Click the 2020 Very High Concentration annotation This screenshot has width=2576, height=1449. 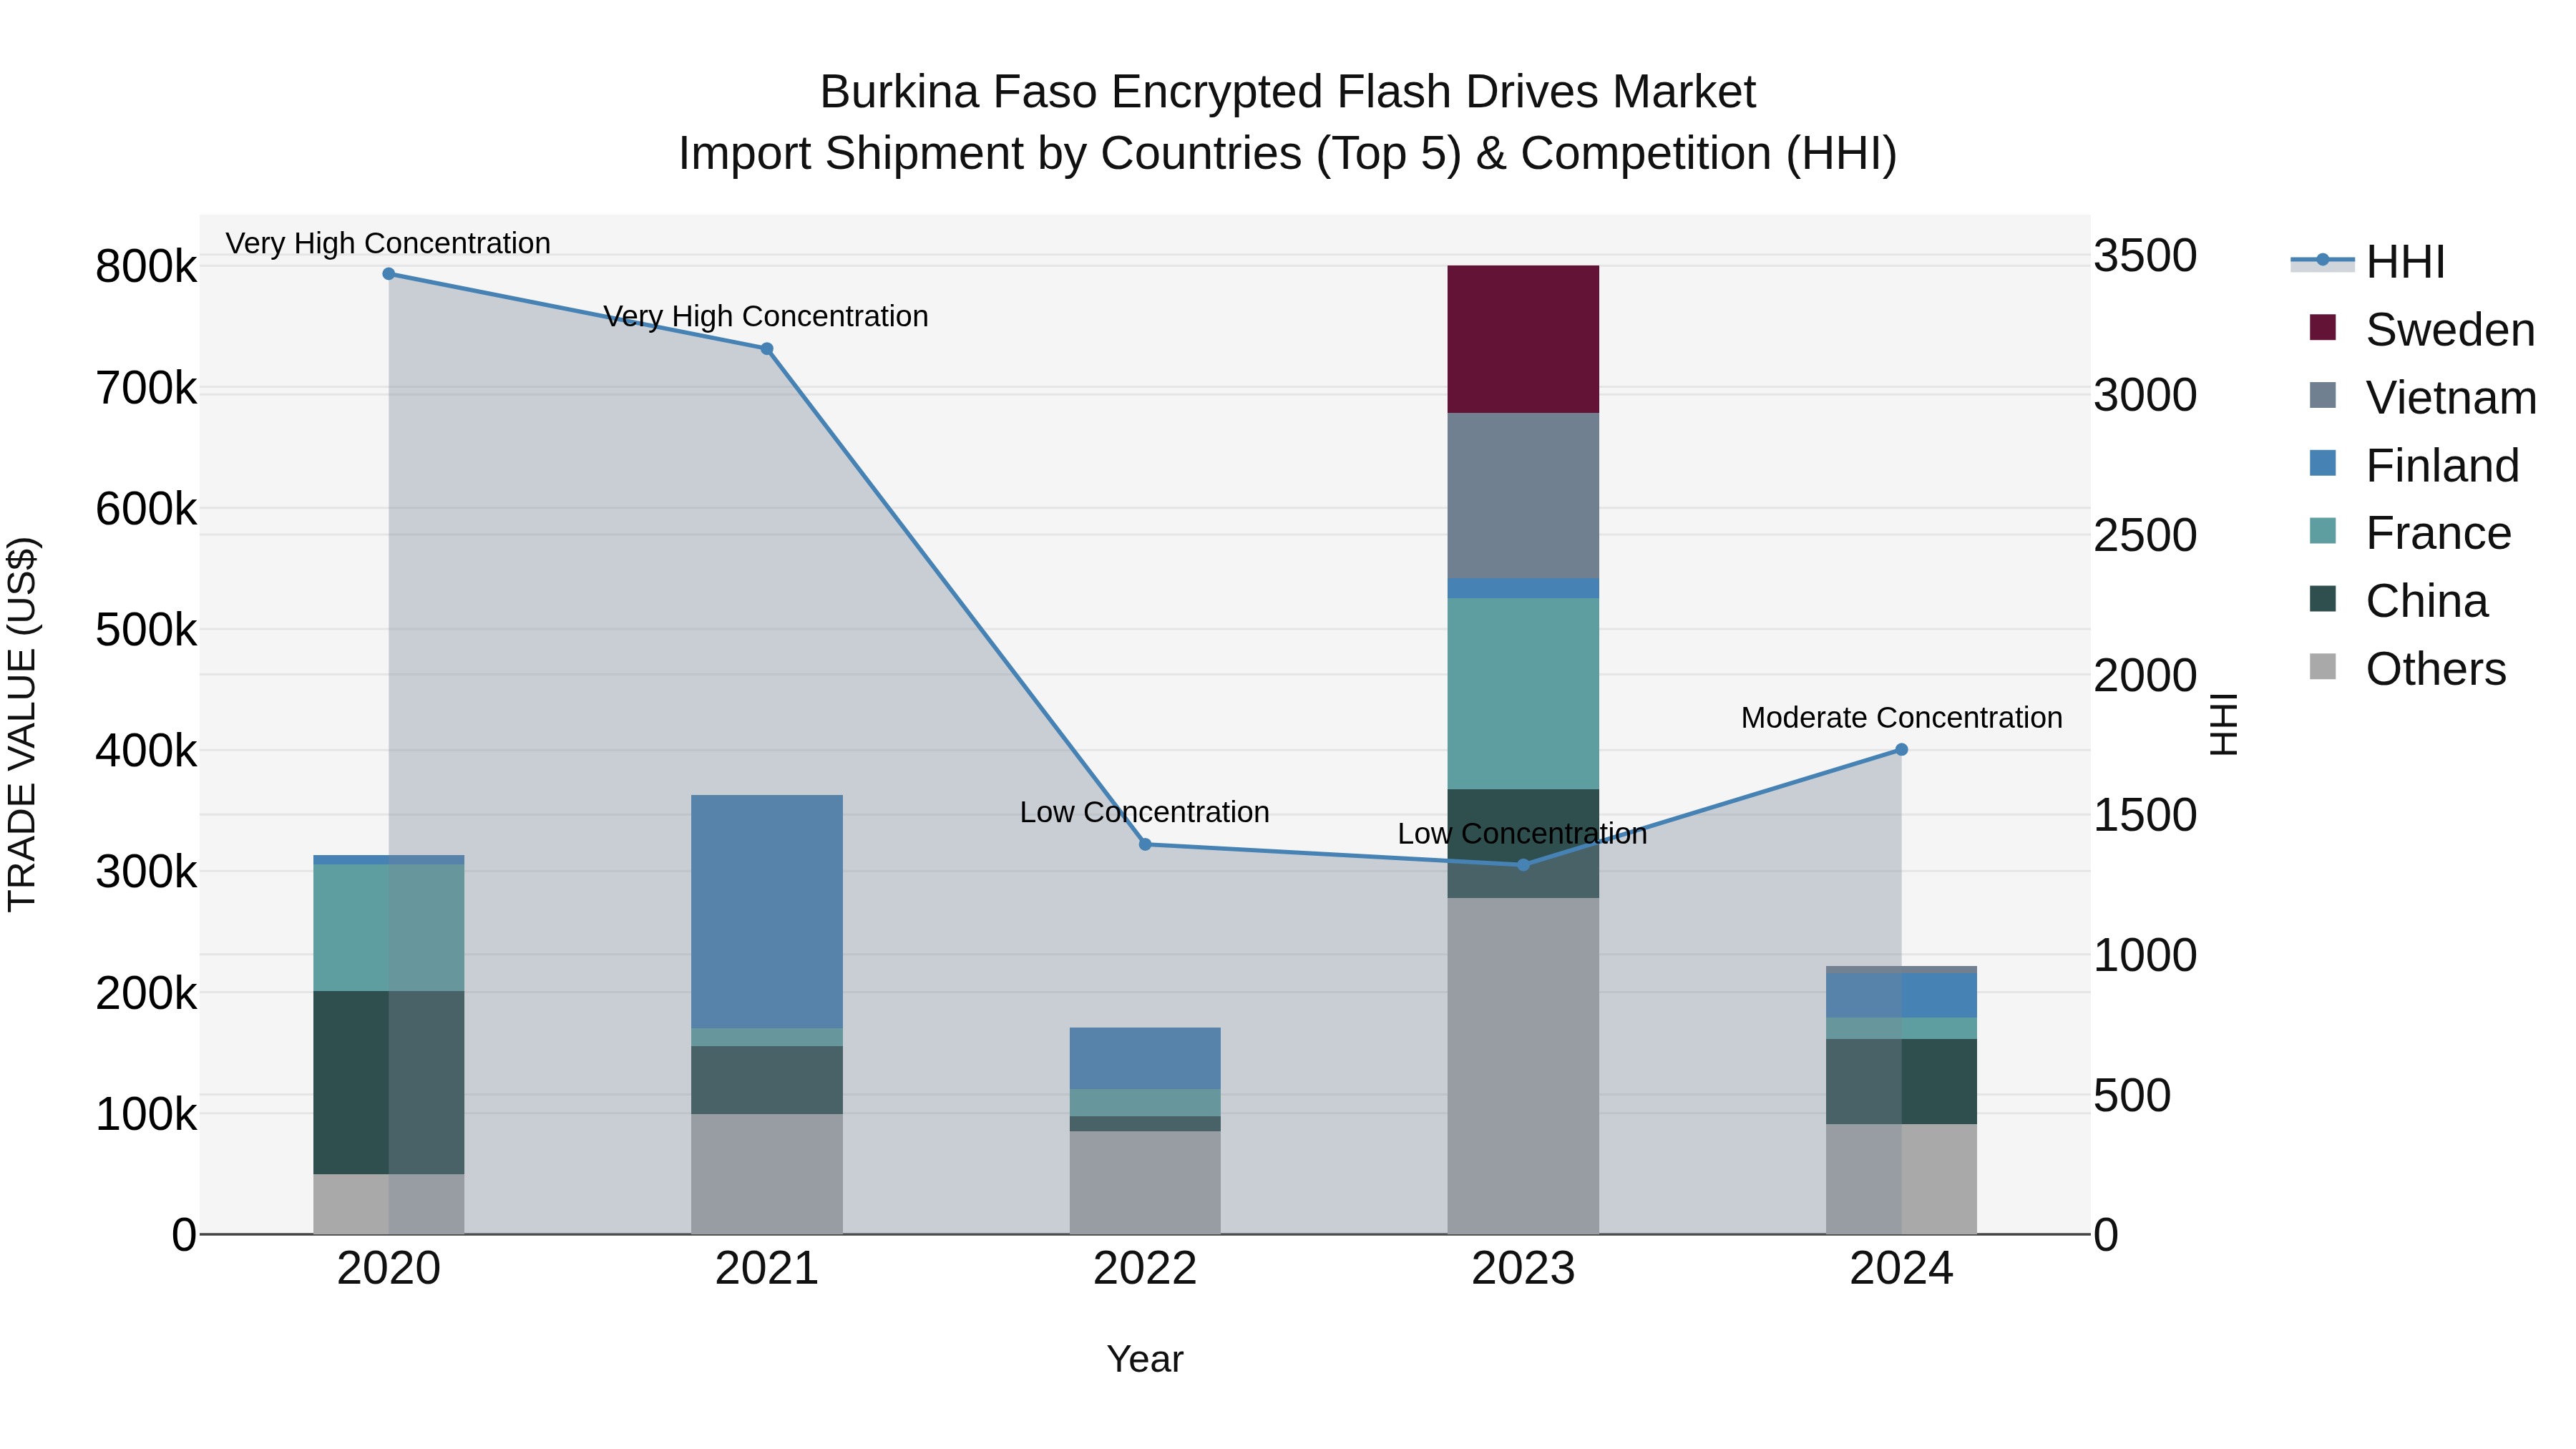coord(388,243)
